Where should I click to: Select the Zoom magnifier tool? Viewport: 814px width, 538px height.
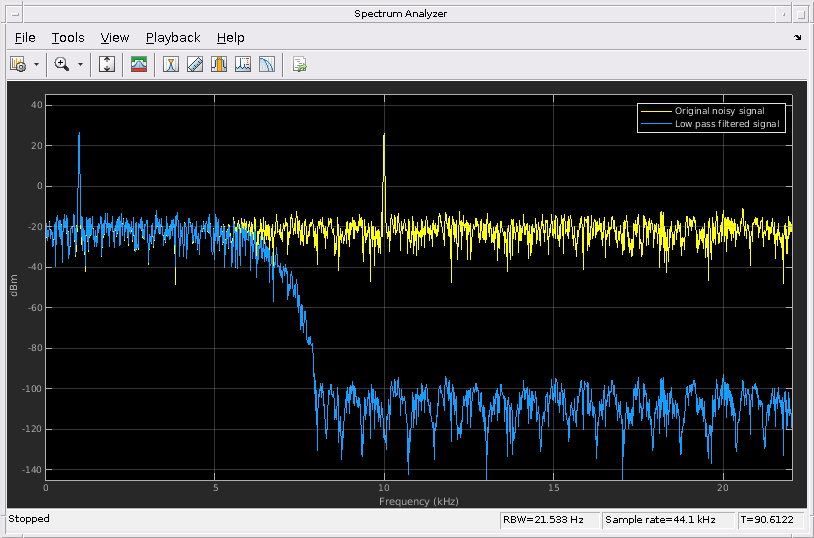tap(62, 65)
